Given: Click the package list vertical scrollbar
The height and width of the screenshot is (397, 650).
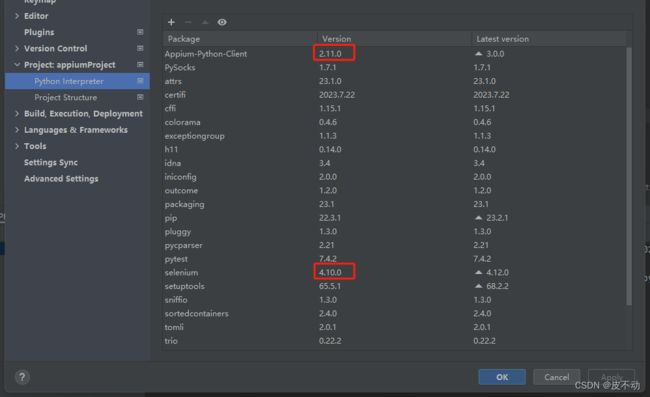Looking at the screenshot, I should [629, 176].
